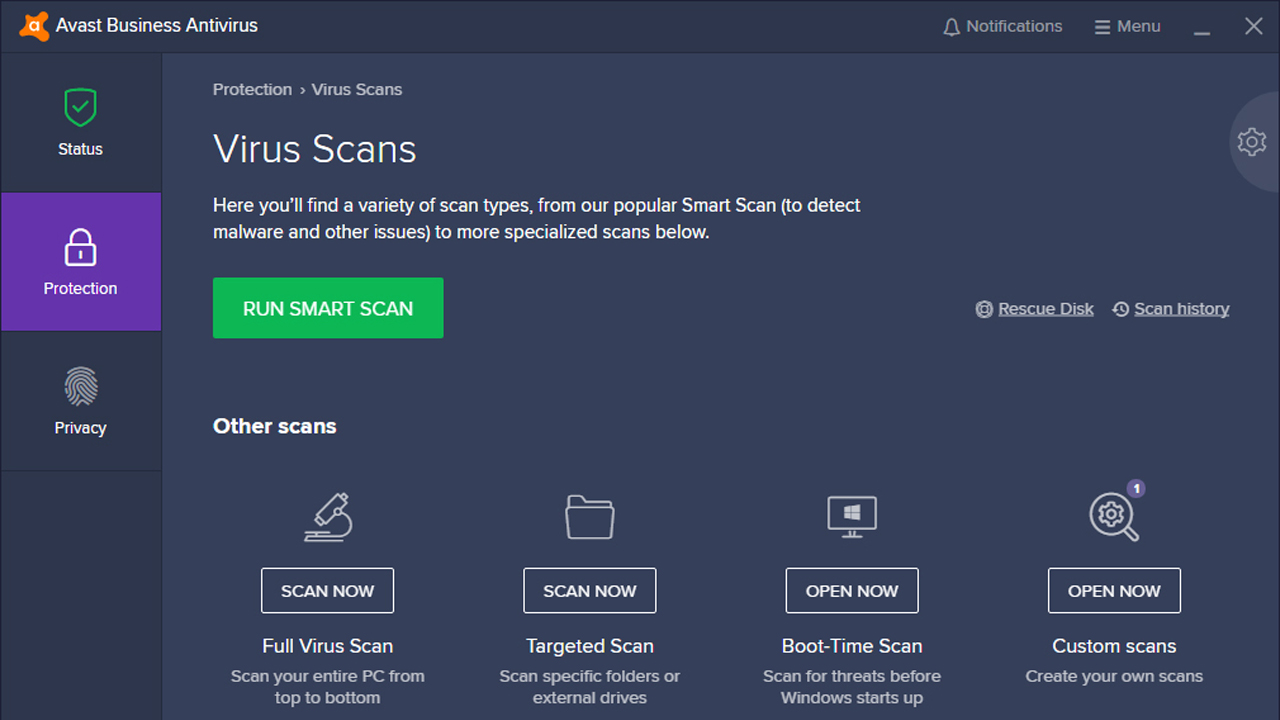The width and height of the screenshot is (1280, 720).
Task: Click the Custom scans magnifier gear icon
Action: click(1113, 518)
